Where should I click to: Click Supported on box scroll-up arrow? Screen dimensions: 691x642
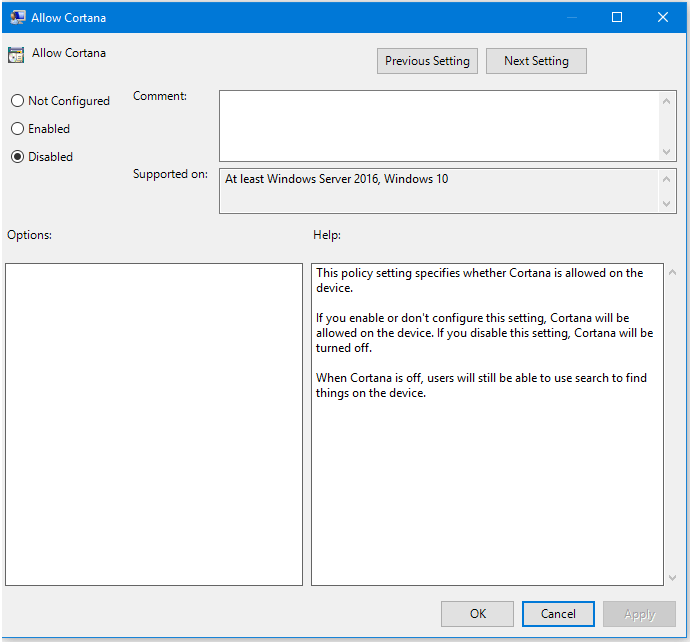667,179
